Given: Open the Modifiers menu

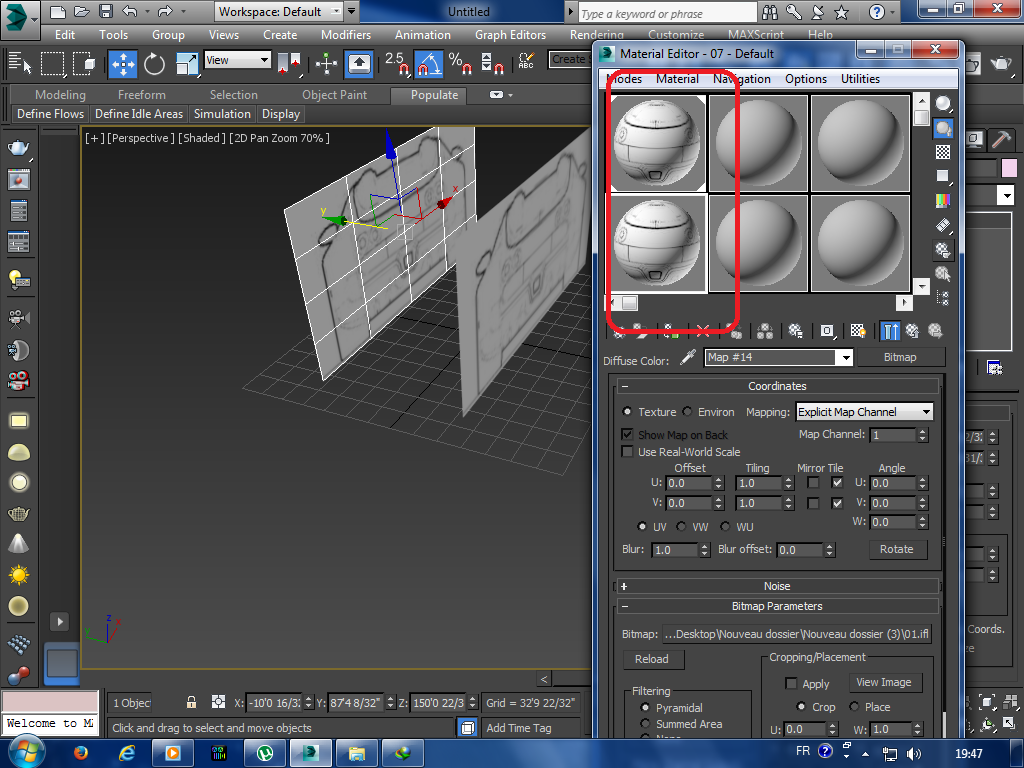Looking at the screenshot, I should (x=345, y=35).
